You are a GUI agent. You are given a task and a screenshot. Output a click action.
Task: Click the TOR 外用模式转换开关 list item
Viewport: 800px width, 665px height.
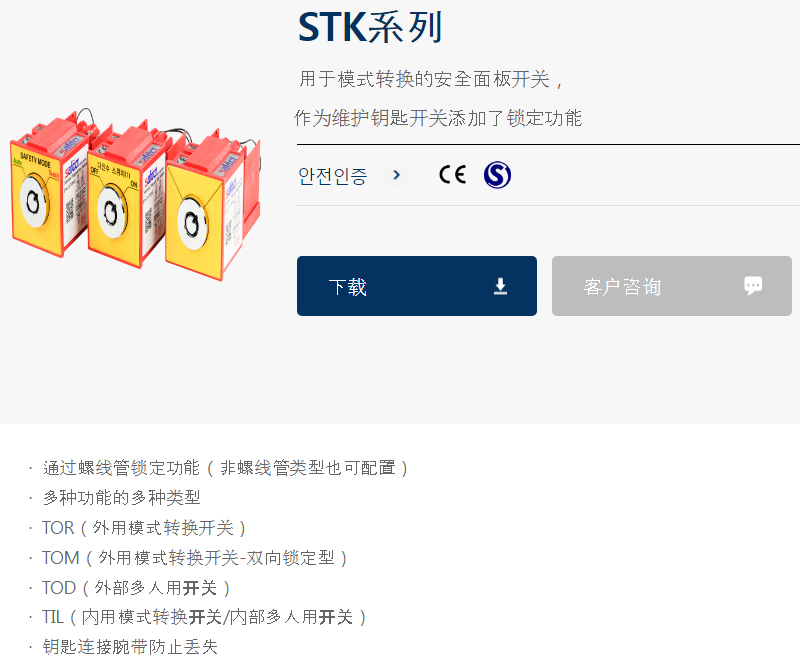tap(144, 528)
